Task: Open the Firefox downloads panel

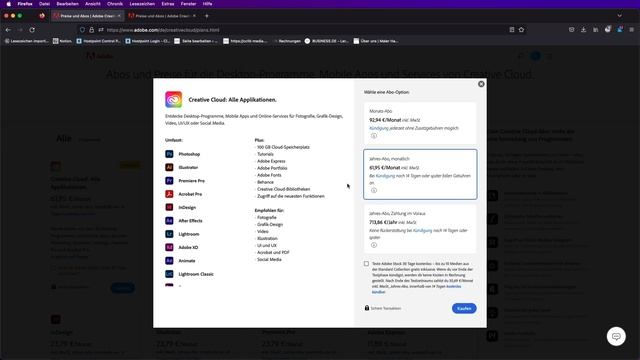Action: (x=583, y=30)
